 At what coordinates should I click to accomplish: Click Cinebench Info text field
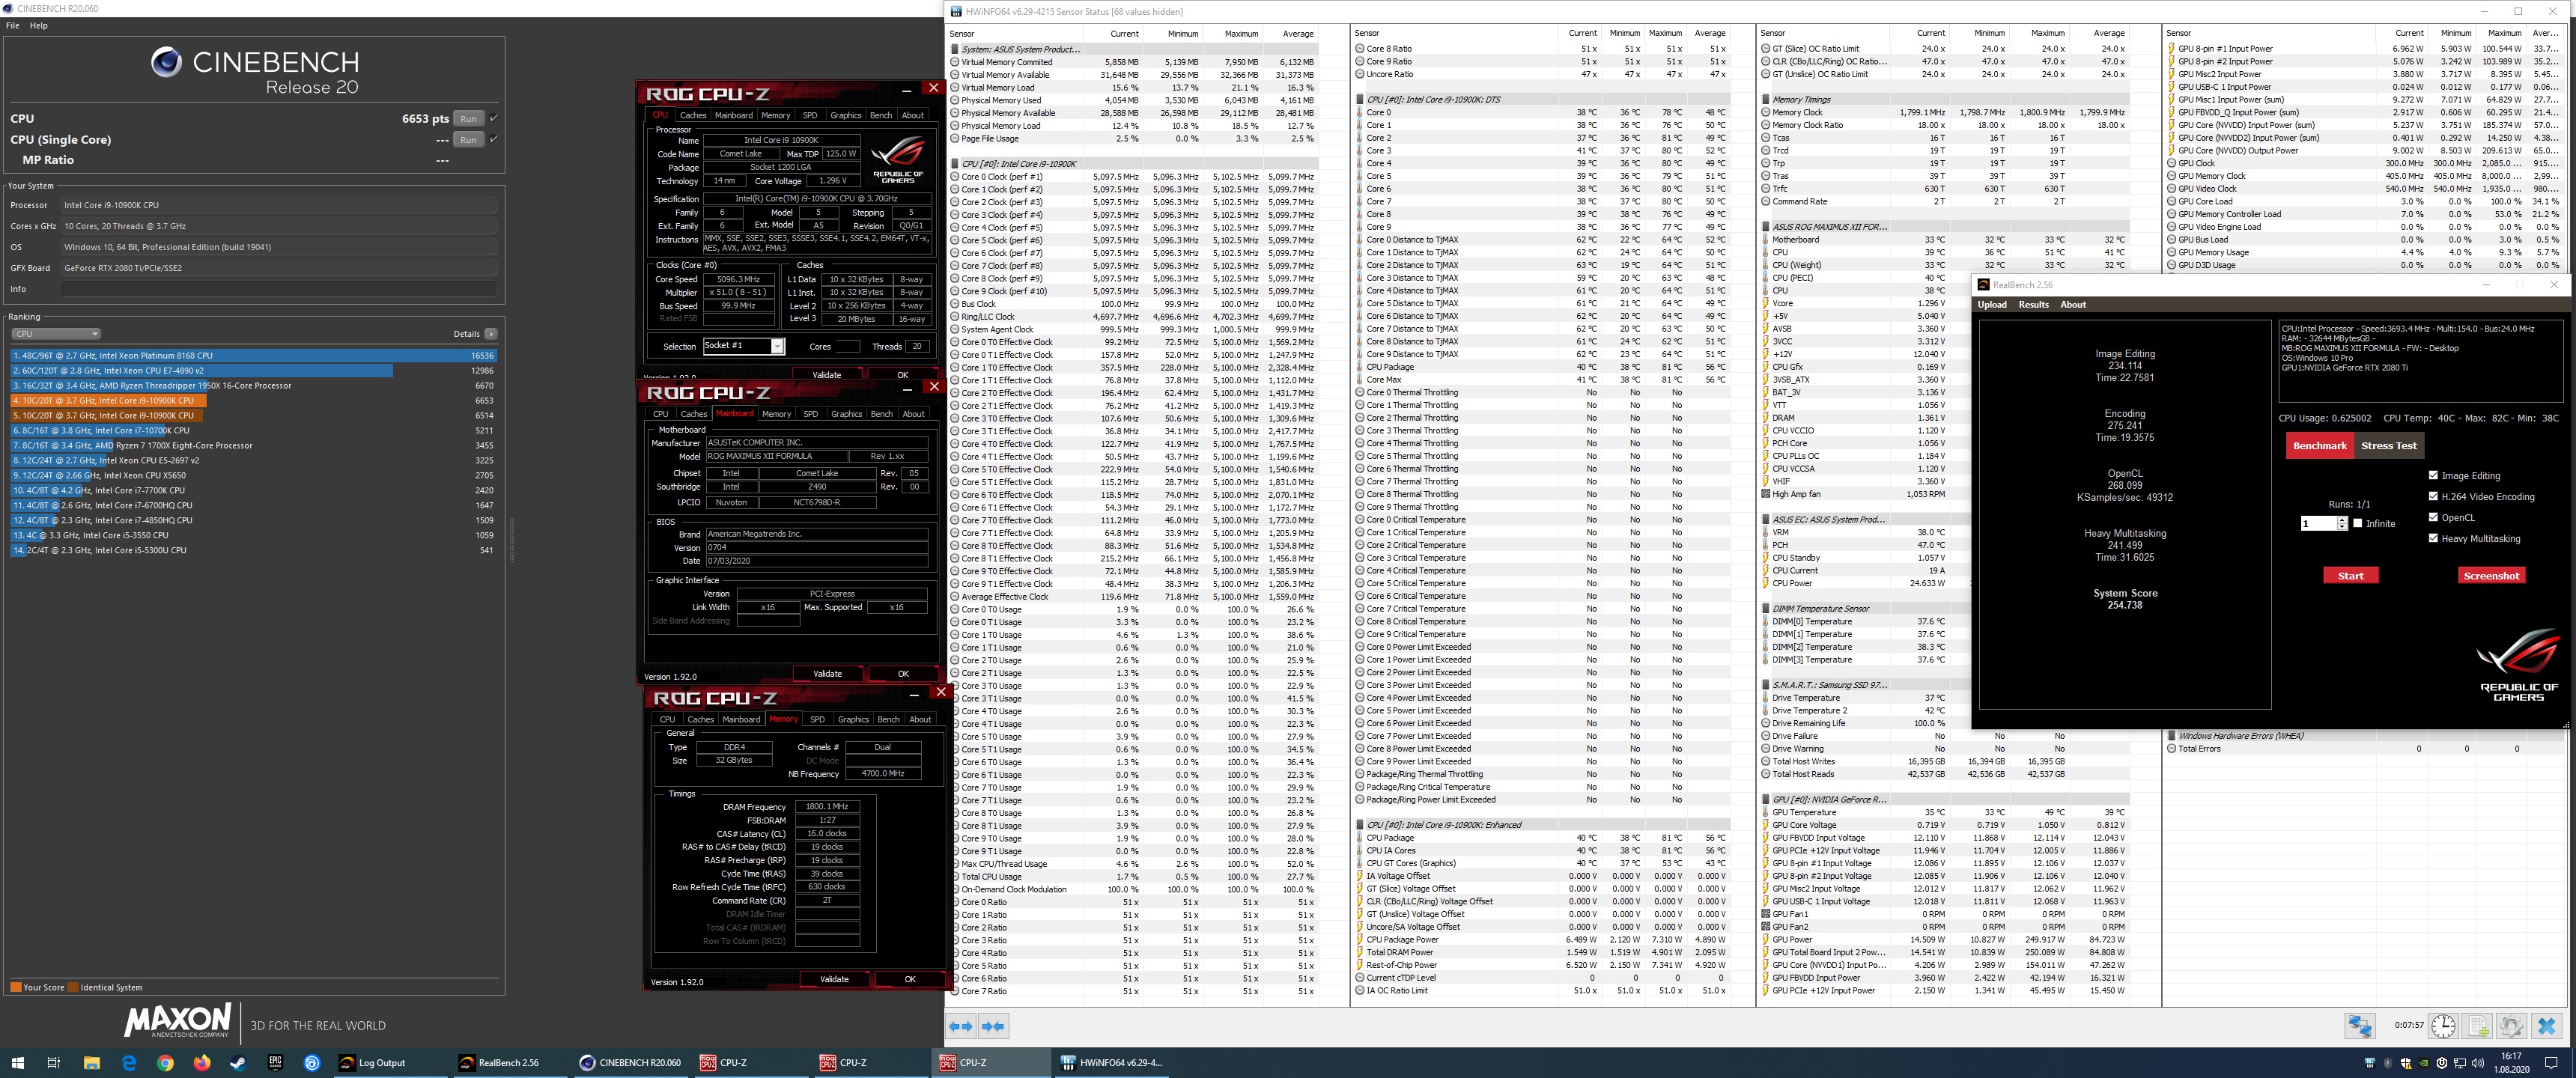coord(279,289)
